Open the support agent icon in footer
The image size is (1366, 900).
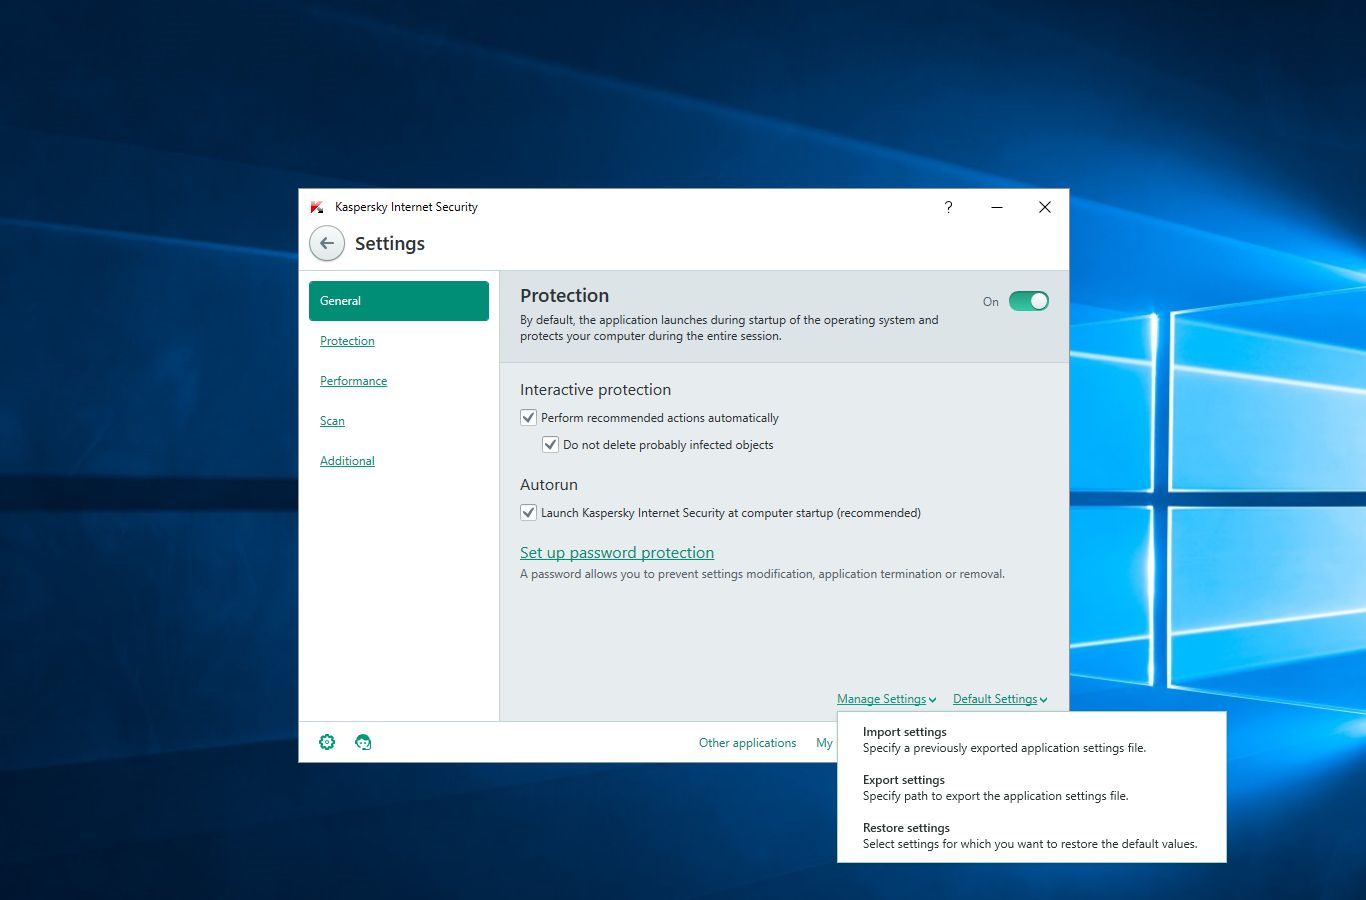(363, 742)
